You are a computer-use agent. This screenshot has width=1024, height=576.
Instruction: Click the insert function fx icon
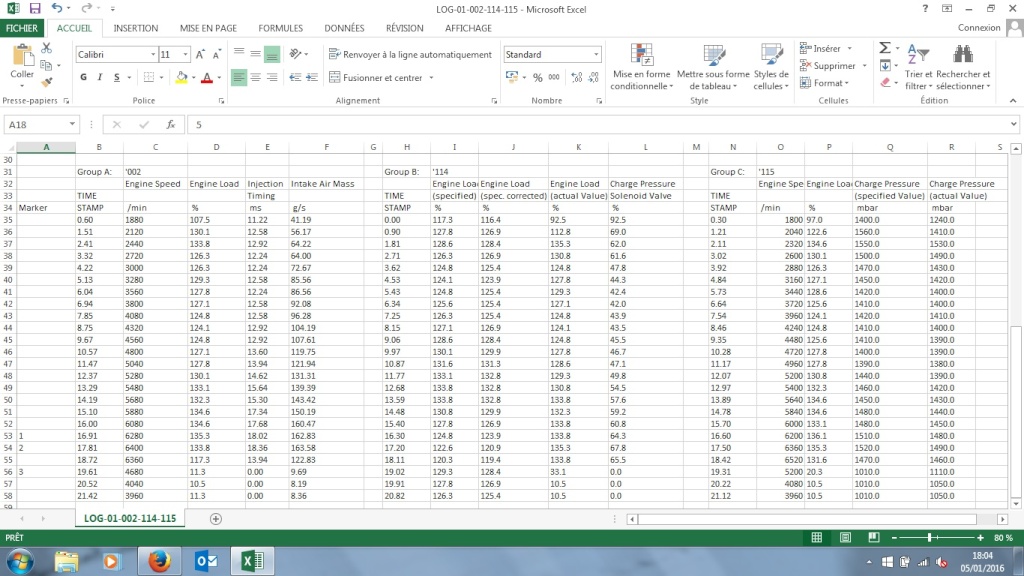coord(171,125)
